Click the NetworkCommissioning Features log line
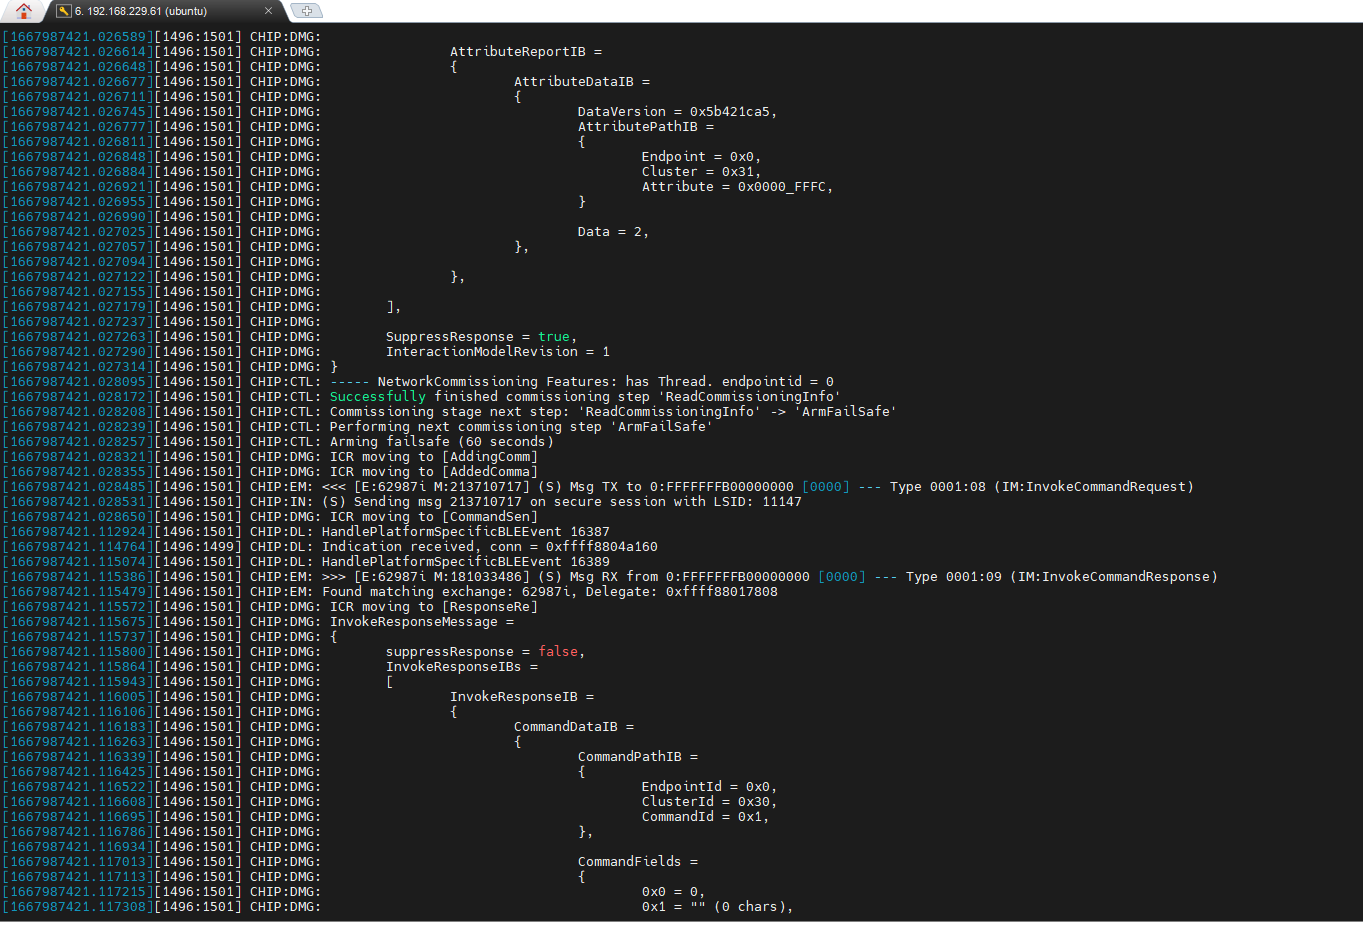1363x926 pixels. (x=582, y=382)
